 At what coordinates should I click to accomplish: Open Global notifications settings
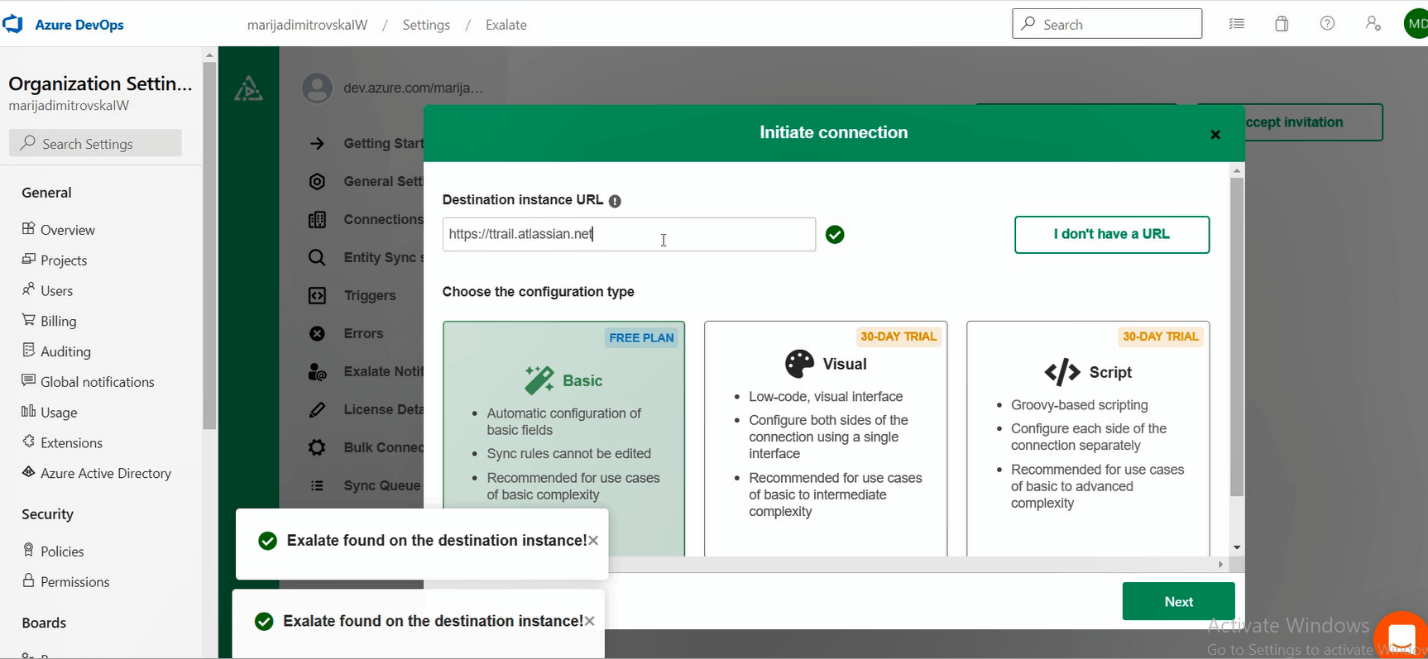coord(97,381)
